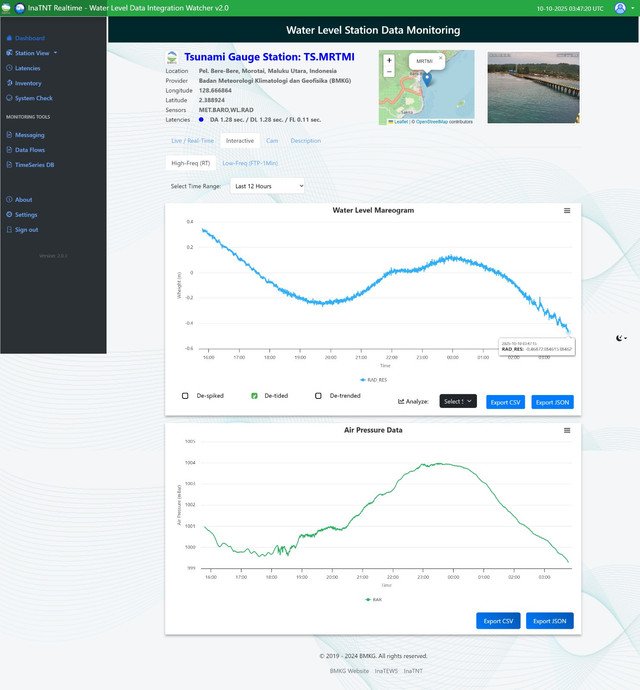
Task: Click the TimeSeries DB icon
Action: (9, 164)
